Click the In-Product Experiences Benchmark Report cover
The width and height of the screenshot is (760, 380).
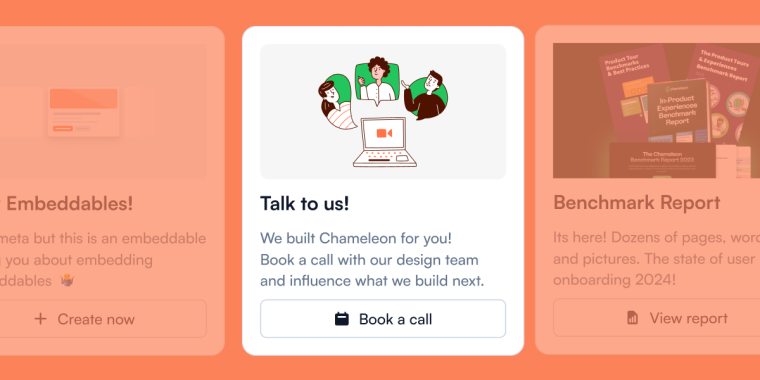pyautogui.click(x=677, y=111)
